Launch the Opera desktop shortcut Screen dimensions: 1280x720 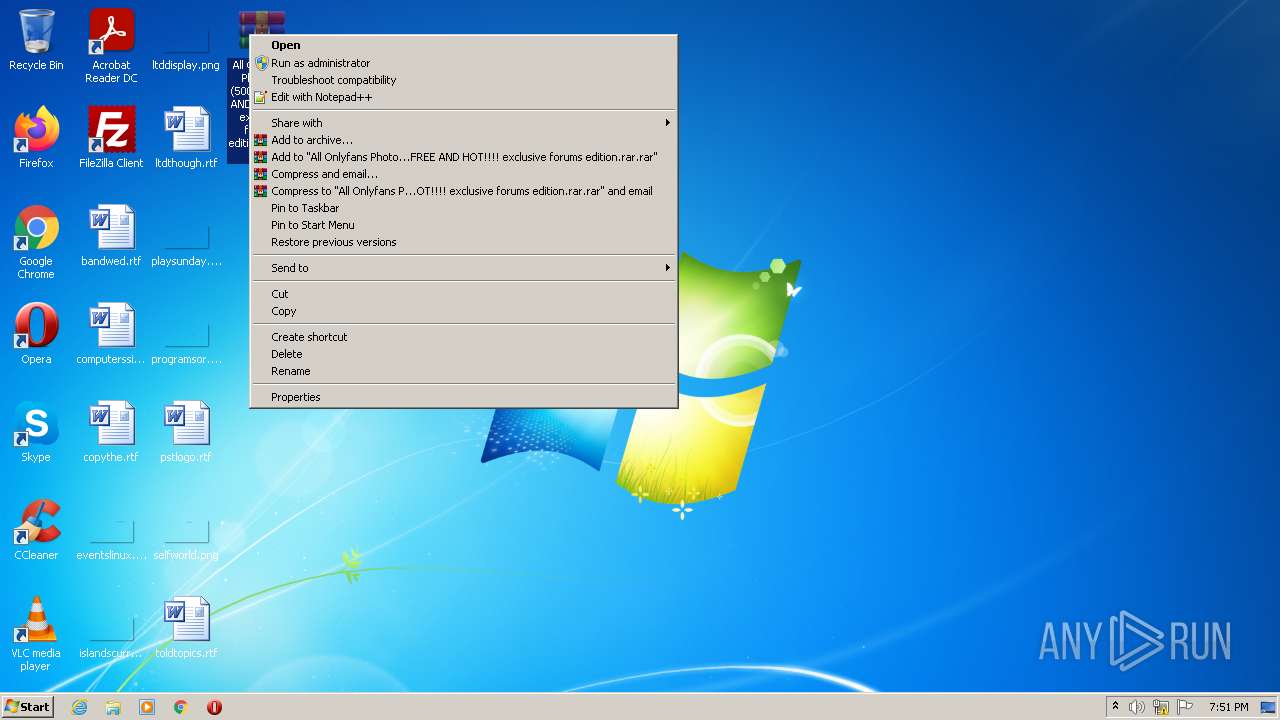coord(36,334)
